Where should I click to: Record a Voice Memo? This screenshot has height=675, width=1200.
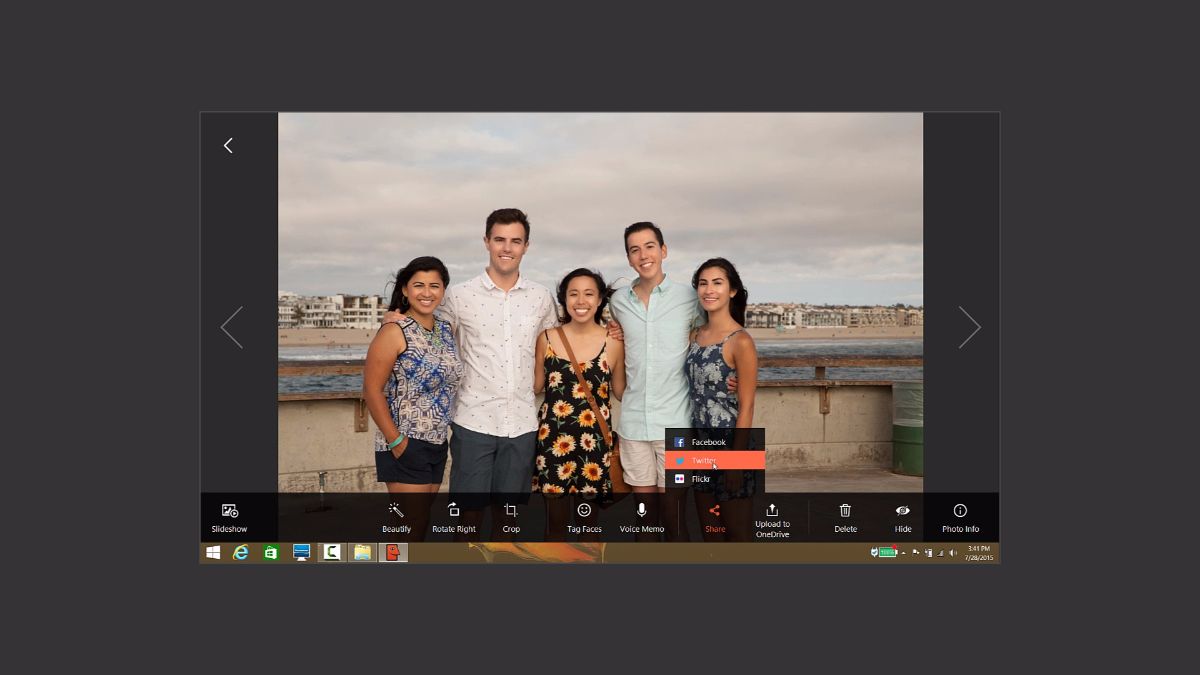(641, 516)
